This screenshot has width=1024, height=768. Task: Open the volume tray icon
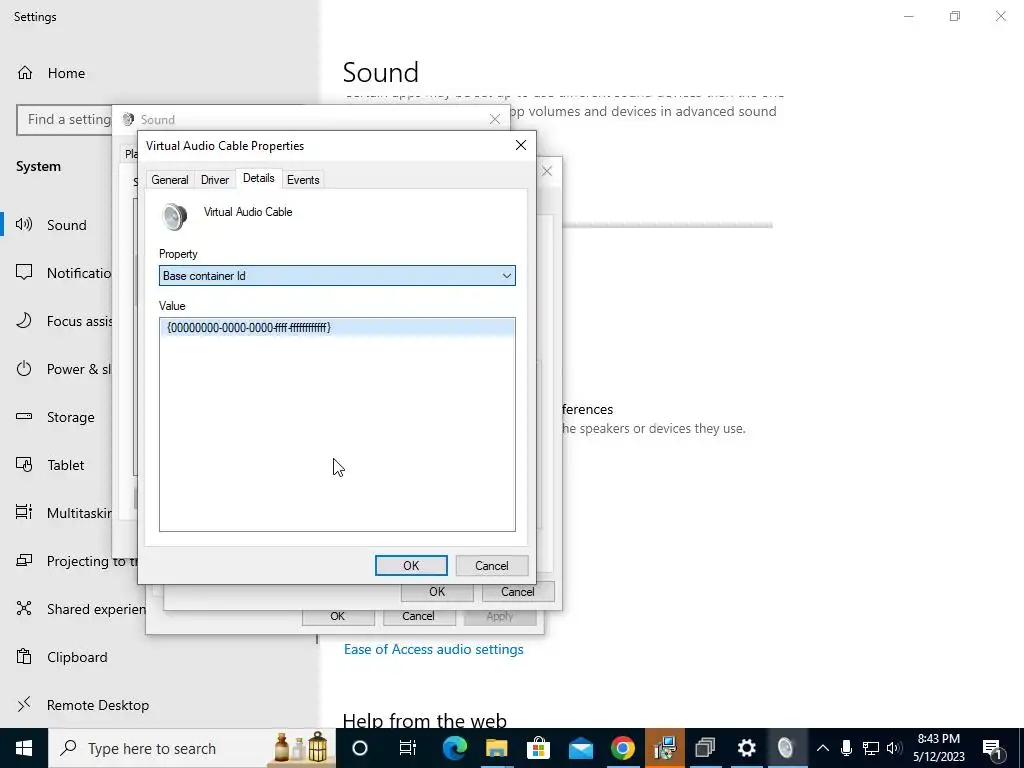pos(894,748)
